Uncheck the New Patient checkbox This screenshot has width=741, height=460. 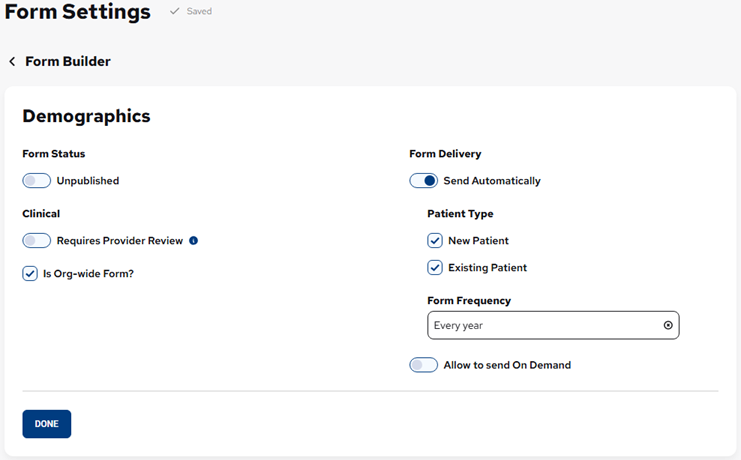pos(435,241)
